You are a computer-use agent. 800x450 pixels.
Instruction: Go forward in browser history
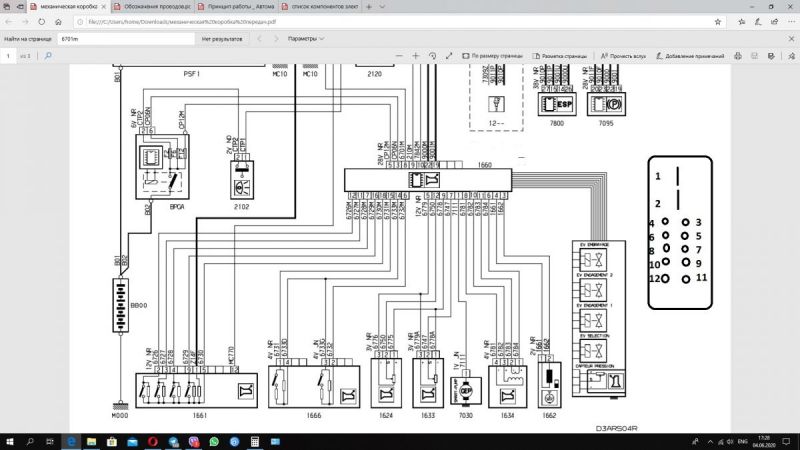tap(26, 22)
